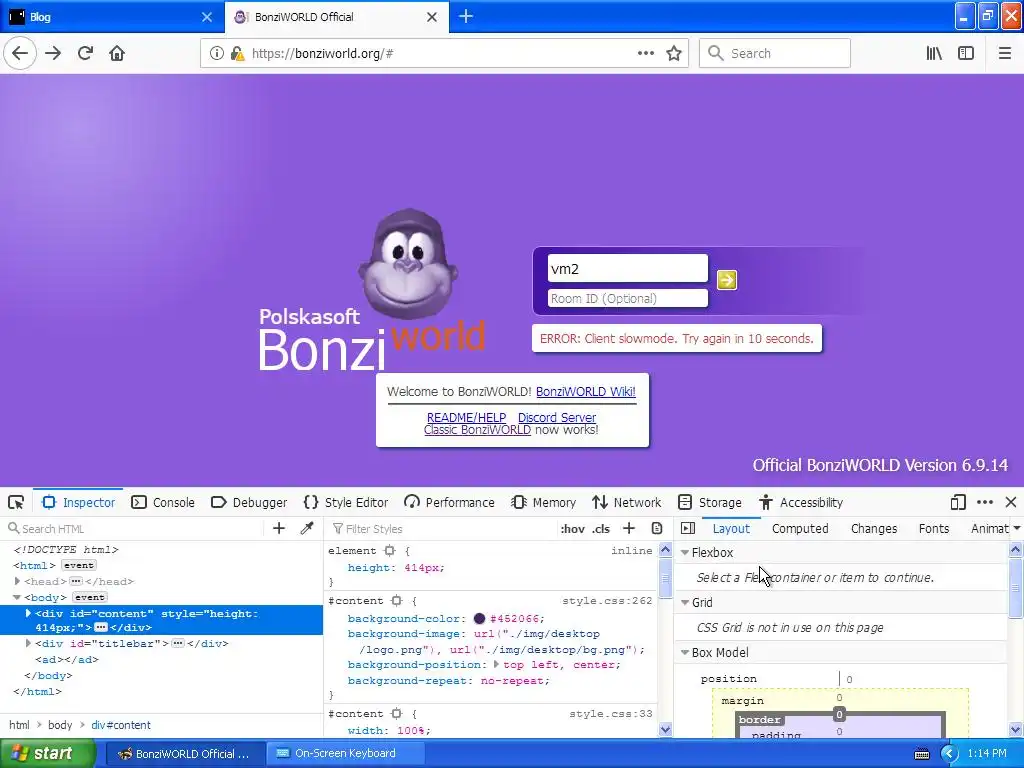Highlight elements matching first #content selector
Screen dimensions: 1024x768
coord(396,601)
